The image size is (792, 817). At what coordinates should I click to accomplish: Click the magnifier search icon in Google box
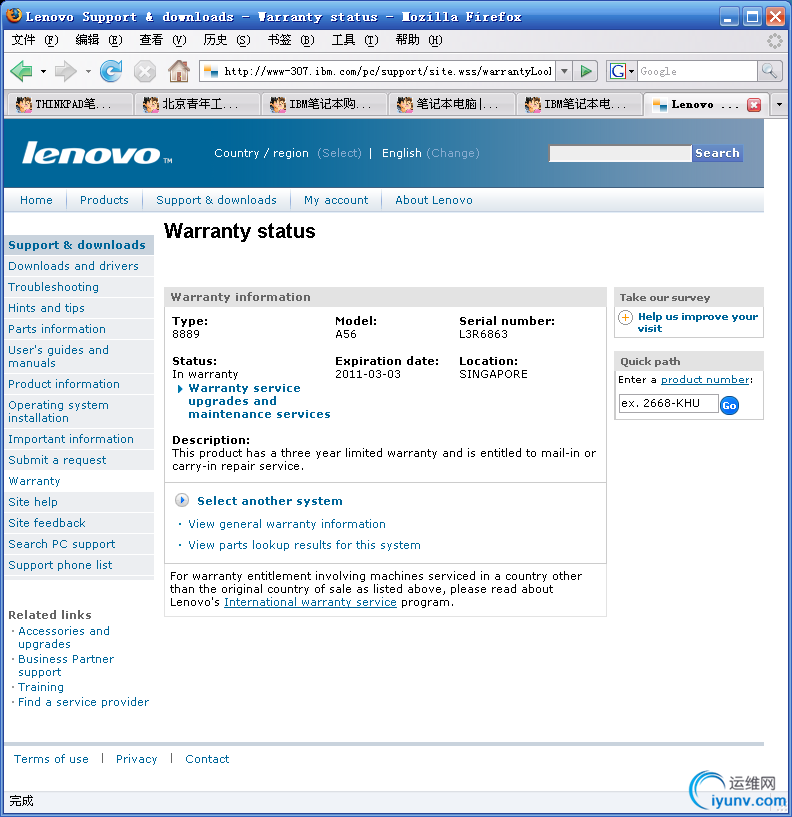(769, 71)
